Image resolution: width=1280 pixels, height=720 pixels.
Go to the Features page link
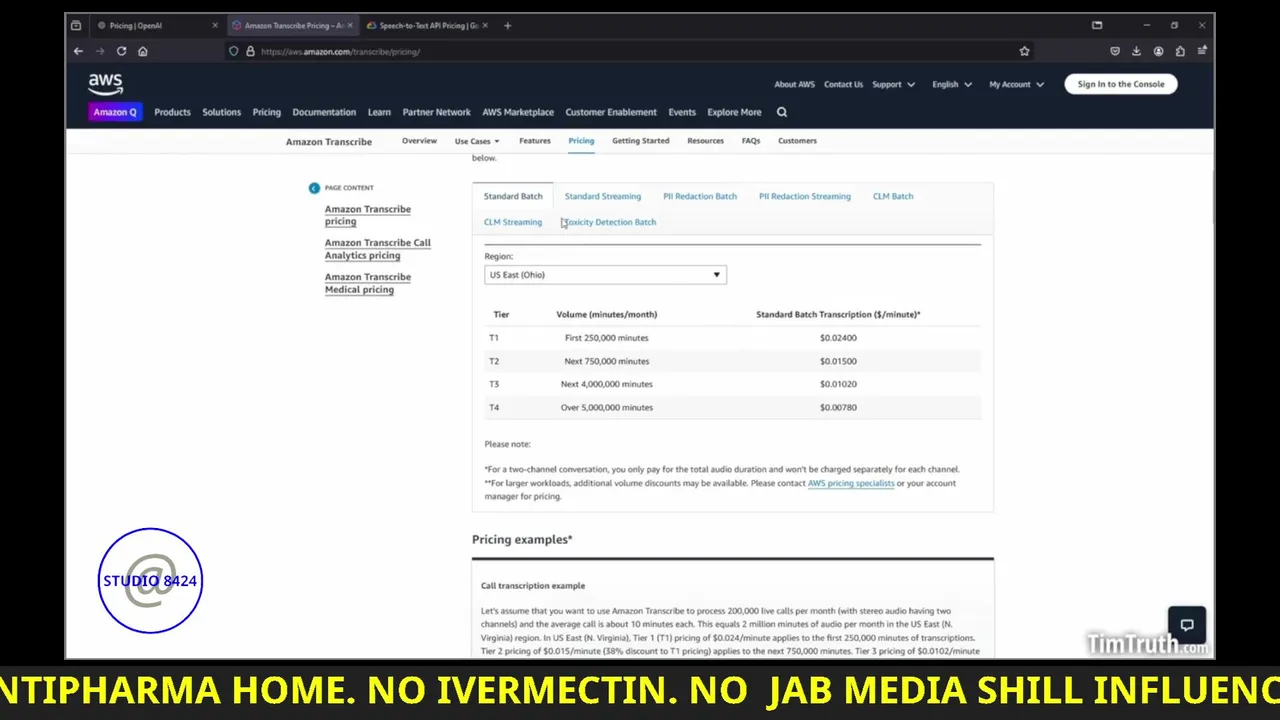click(535, 141)
